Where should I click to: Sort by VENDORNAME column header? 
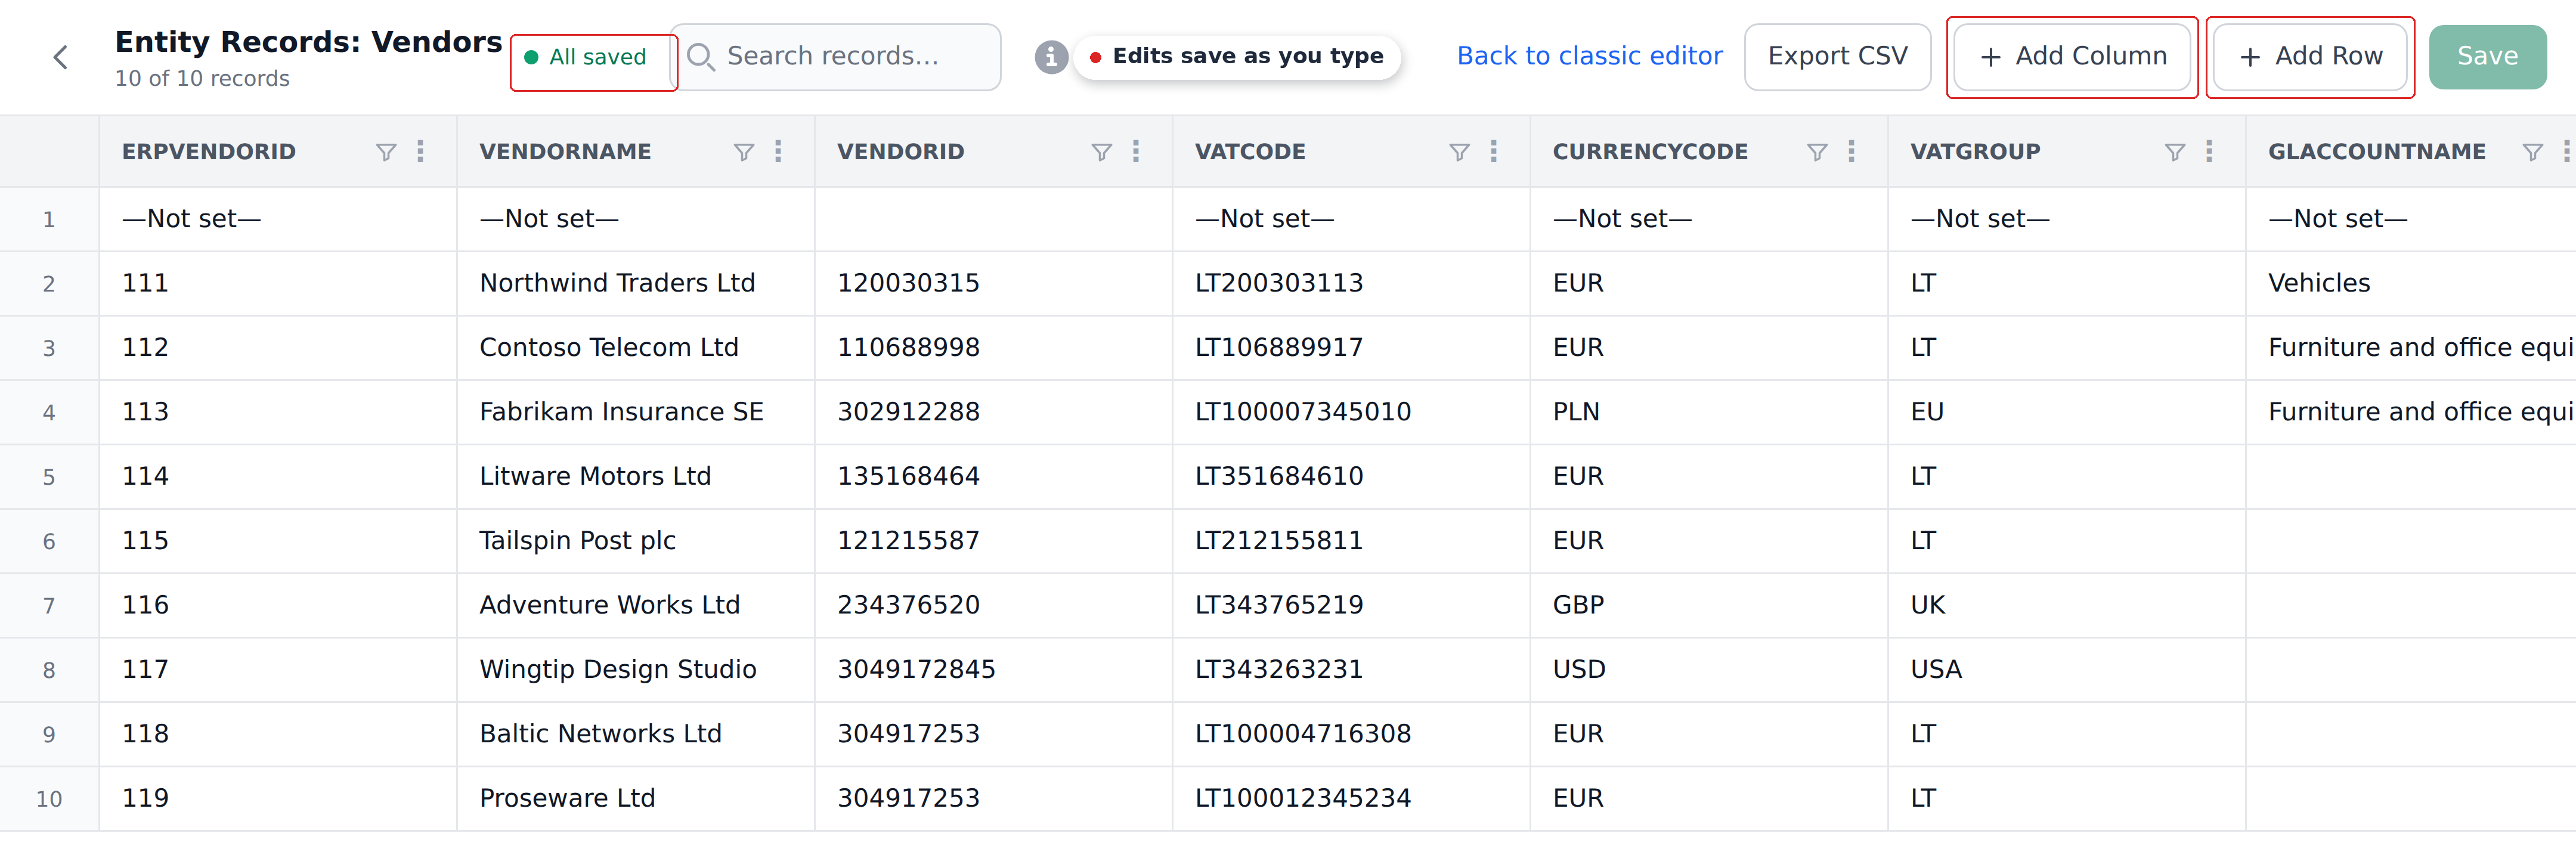pos(565,152)
